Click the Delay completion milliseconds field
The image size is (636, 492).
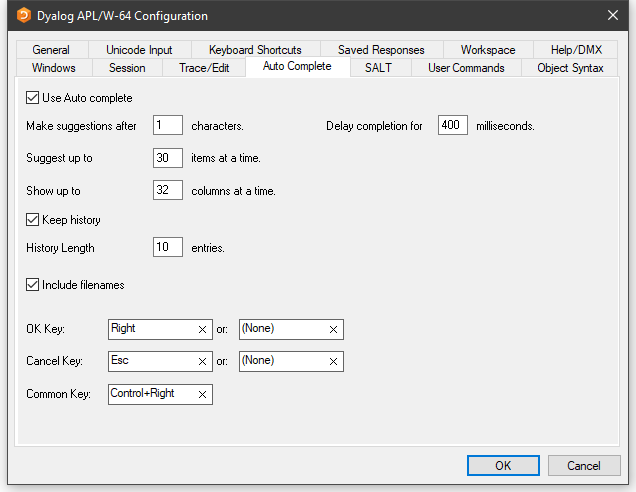[x=452, y=126]
